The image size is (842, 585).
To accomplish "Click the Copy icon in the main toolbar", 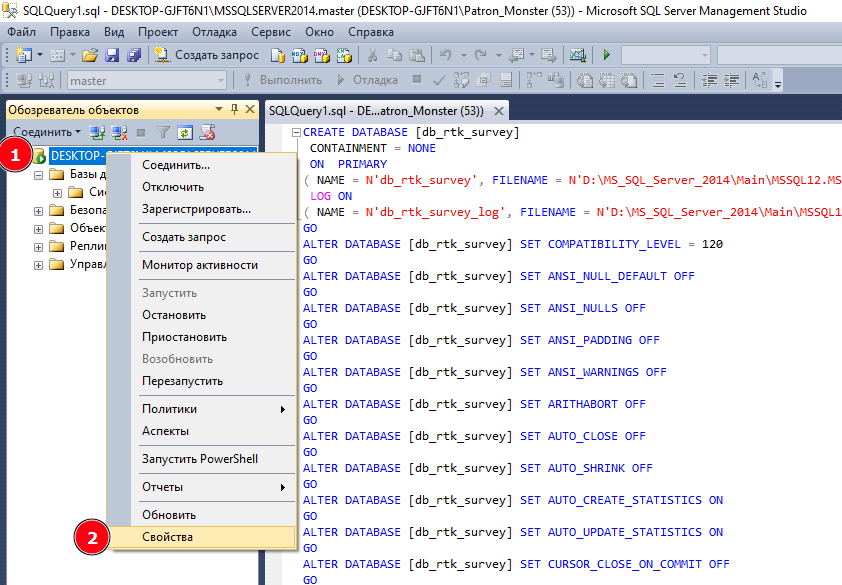I will click(x=395, y=55).
